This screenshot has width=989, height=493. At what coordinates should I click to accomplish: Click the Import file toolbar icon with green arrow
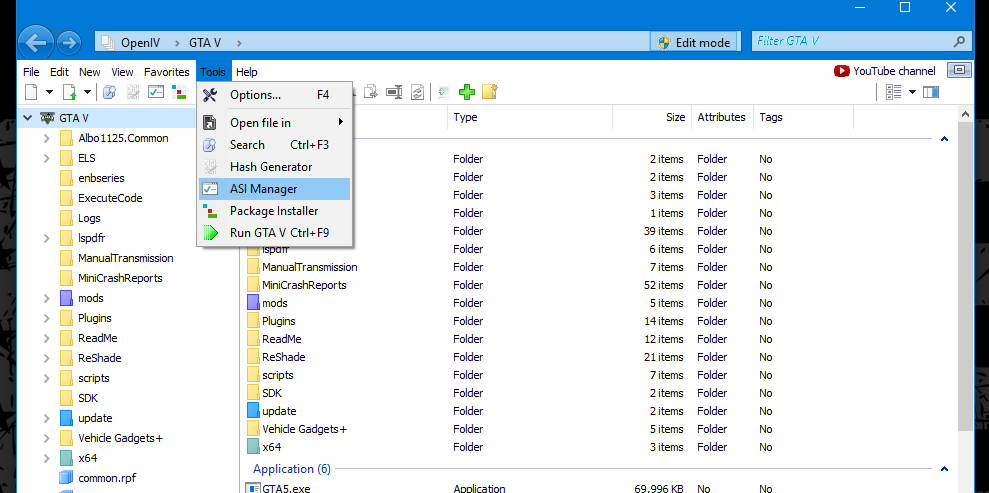point(69,92)
